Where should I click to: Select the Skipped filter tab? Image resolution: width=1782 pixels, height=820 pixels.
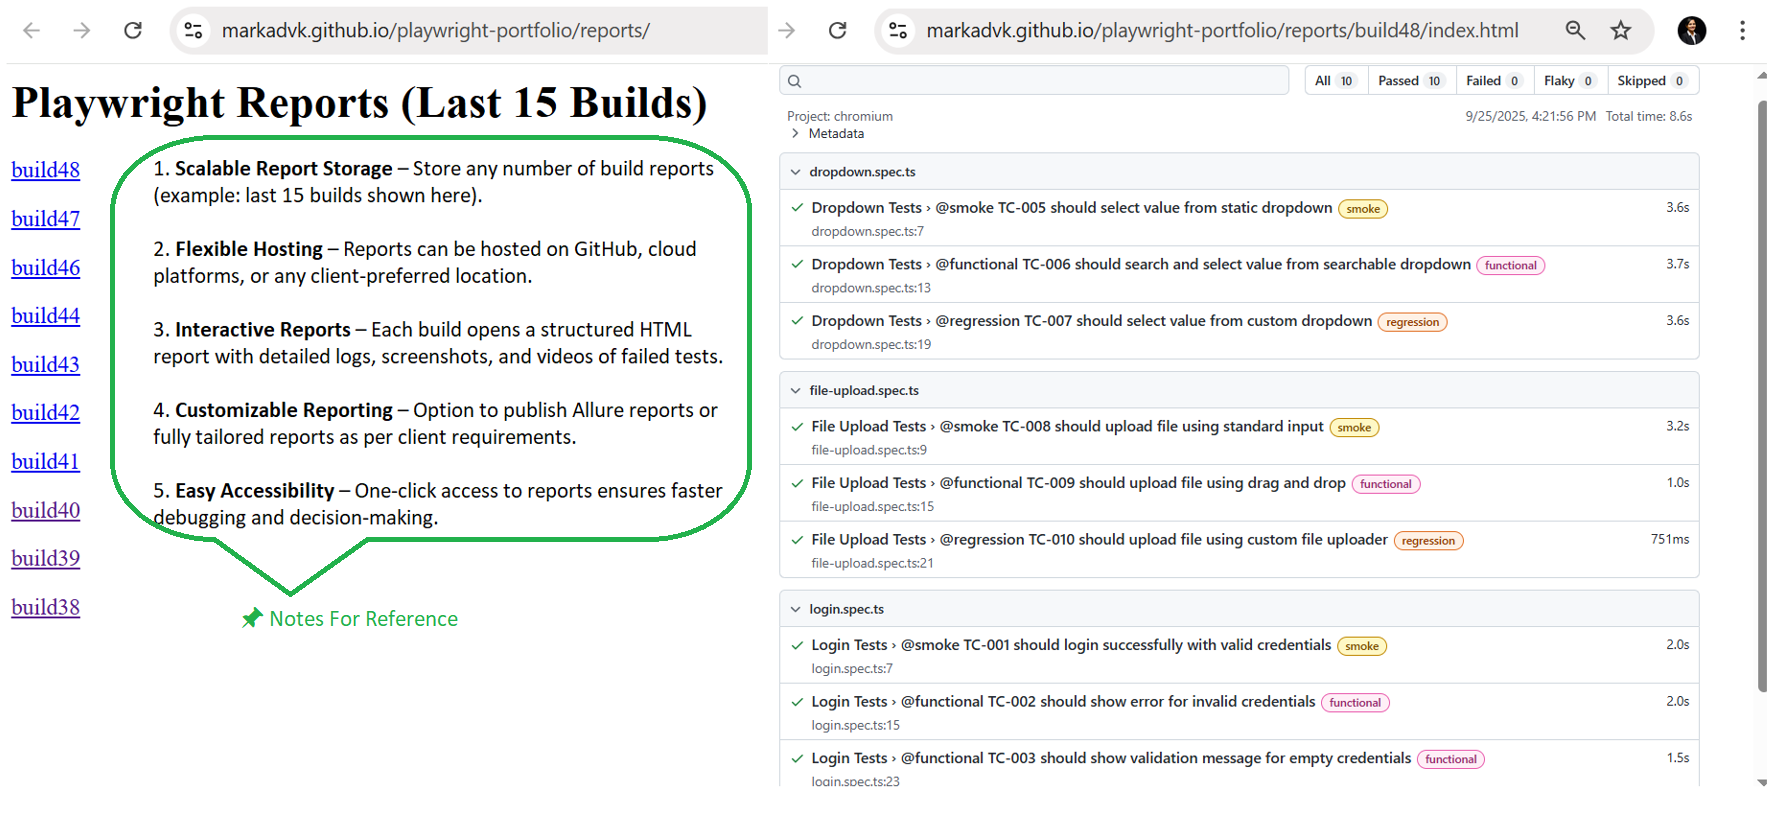pyautogui.click(x=1651, y=81)
